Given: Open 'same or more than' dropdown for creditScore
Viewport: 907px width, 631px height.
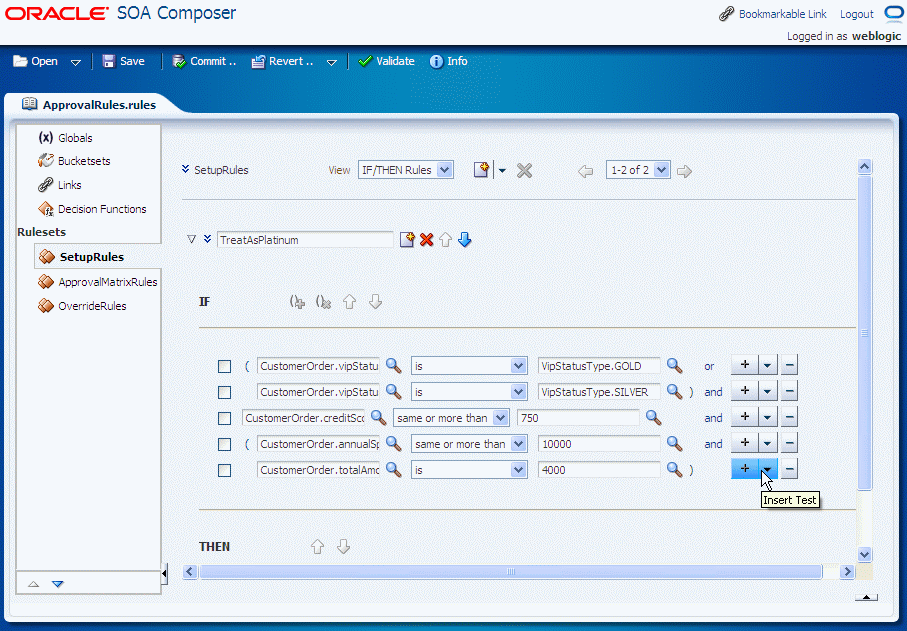Looking at the screenshot, I should coord(451,418).
